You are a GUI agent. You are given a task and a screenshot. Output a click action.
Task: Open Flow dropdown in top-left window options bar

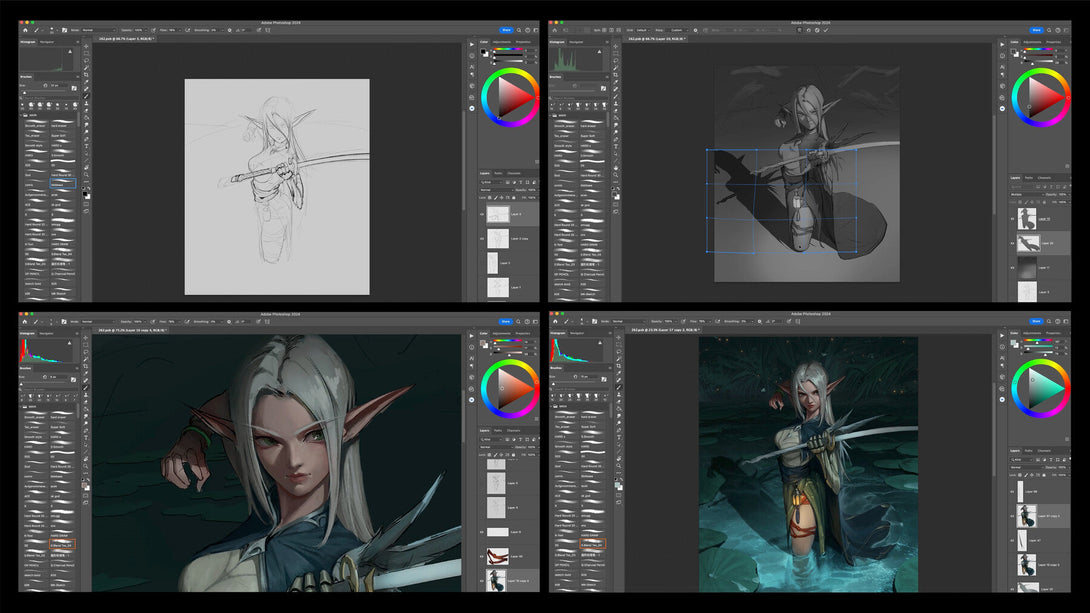(x=180, y=30)
